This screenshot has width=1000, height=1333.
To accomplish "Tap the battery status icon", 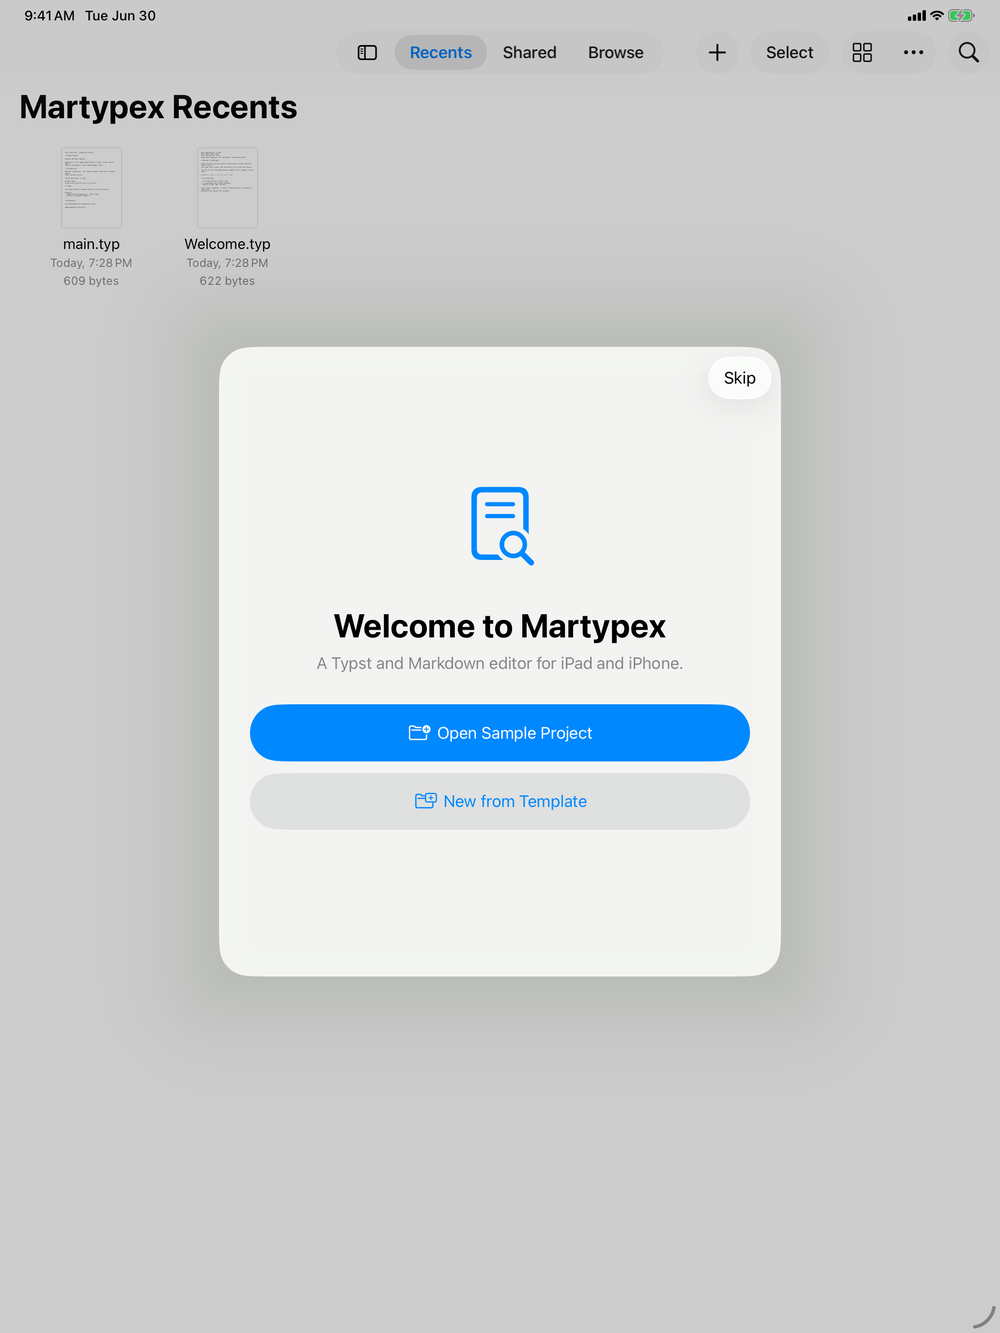I will [961, 16].
